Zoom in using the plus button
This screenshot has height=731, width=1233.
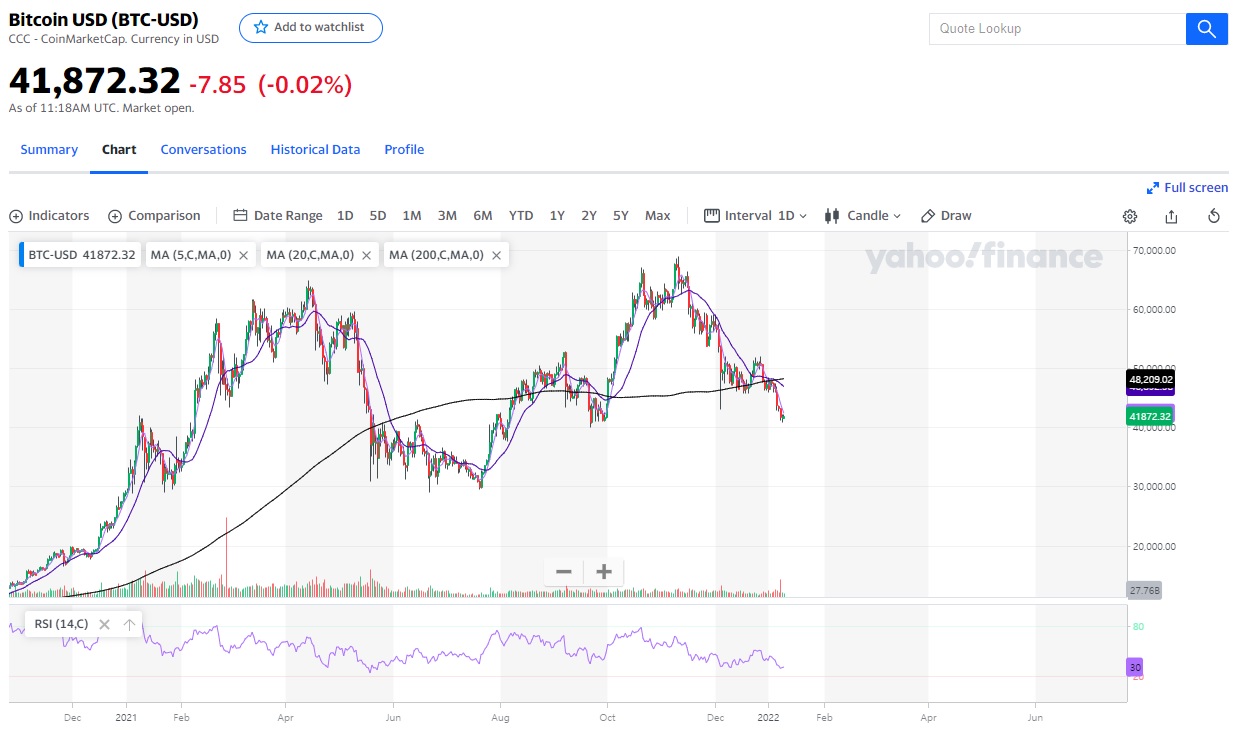point(604,572)
